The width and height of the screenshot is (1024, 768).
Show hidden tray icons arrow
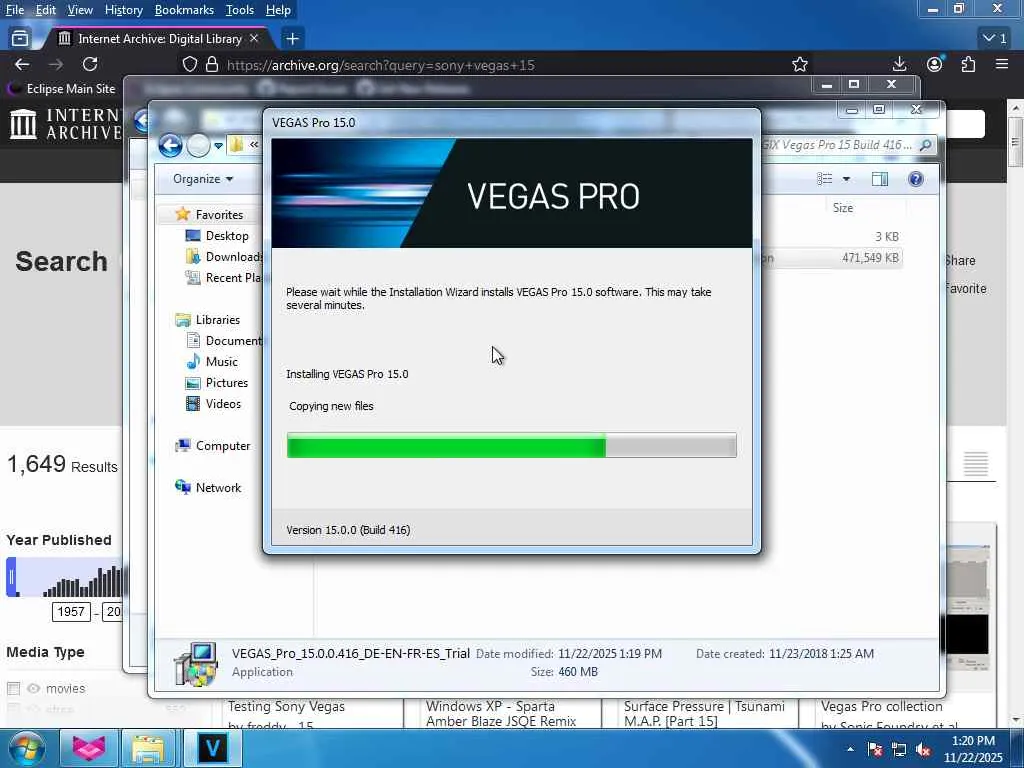(850, 749)
